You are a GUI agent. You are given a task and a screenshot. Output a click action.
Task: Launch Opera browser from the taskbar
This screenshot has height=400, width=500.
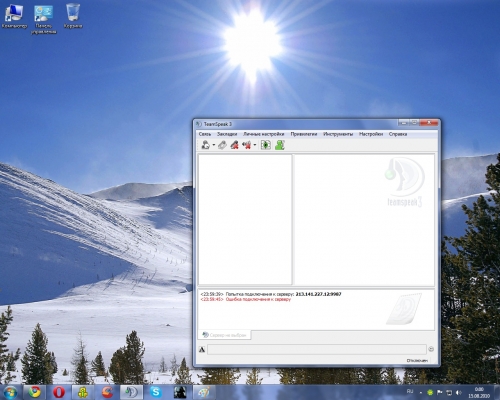[x=59, y=392]
